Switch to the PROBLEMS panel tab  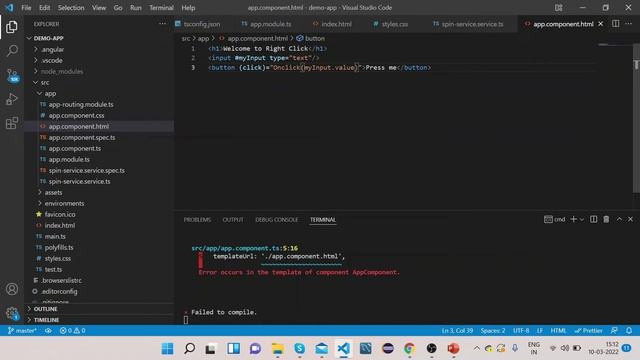click(x=197, y=220)
